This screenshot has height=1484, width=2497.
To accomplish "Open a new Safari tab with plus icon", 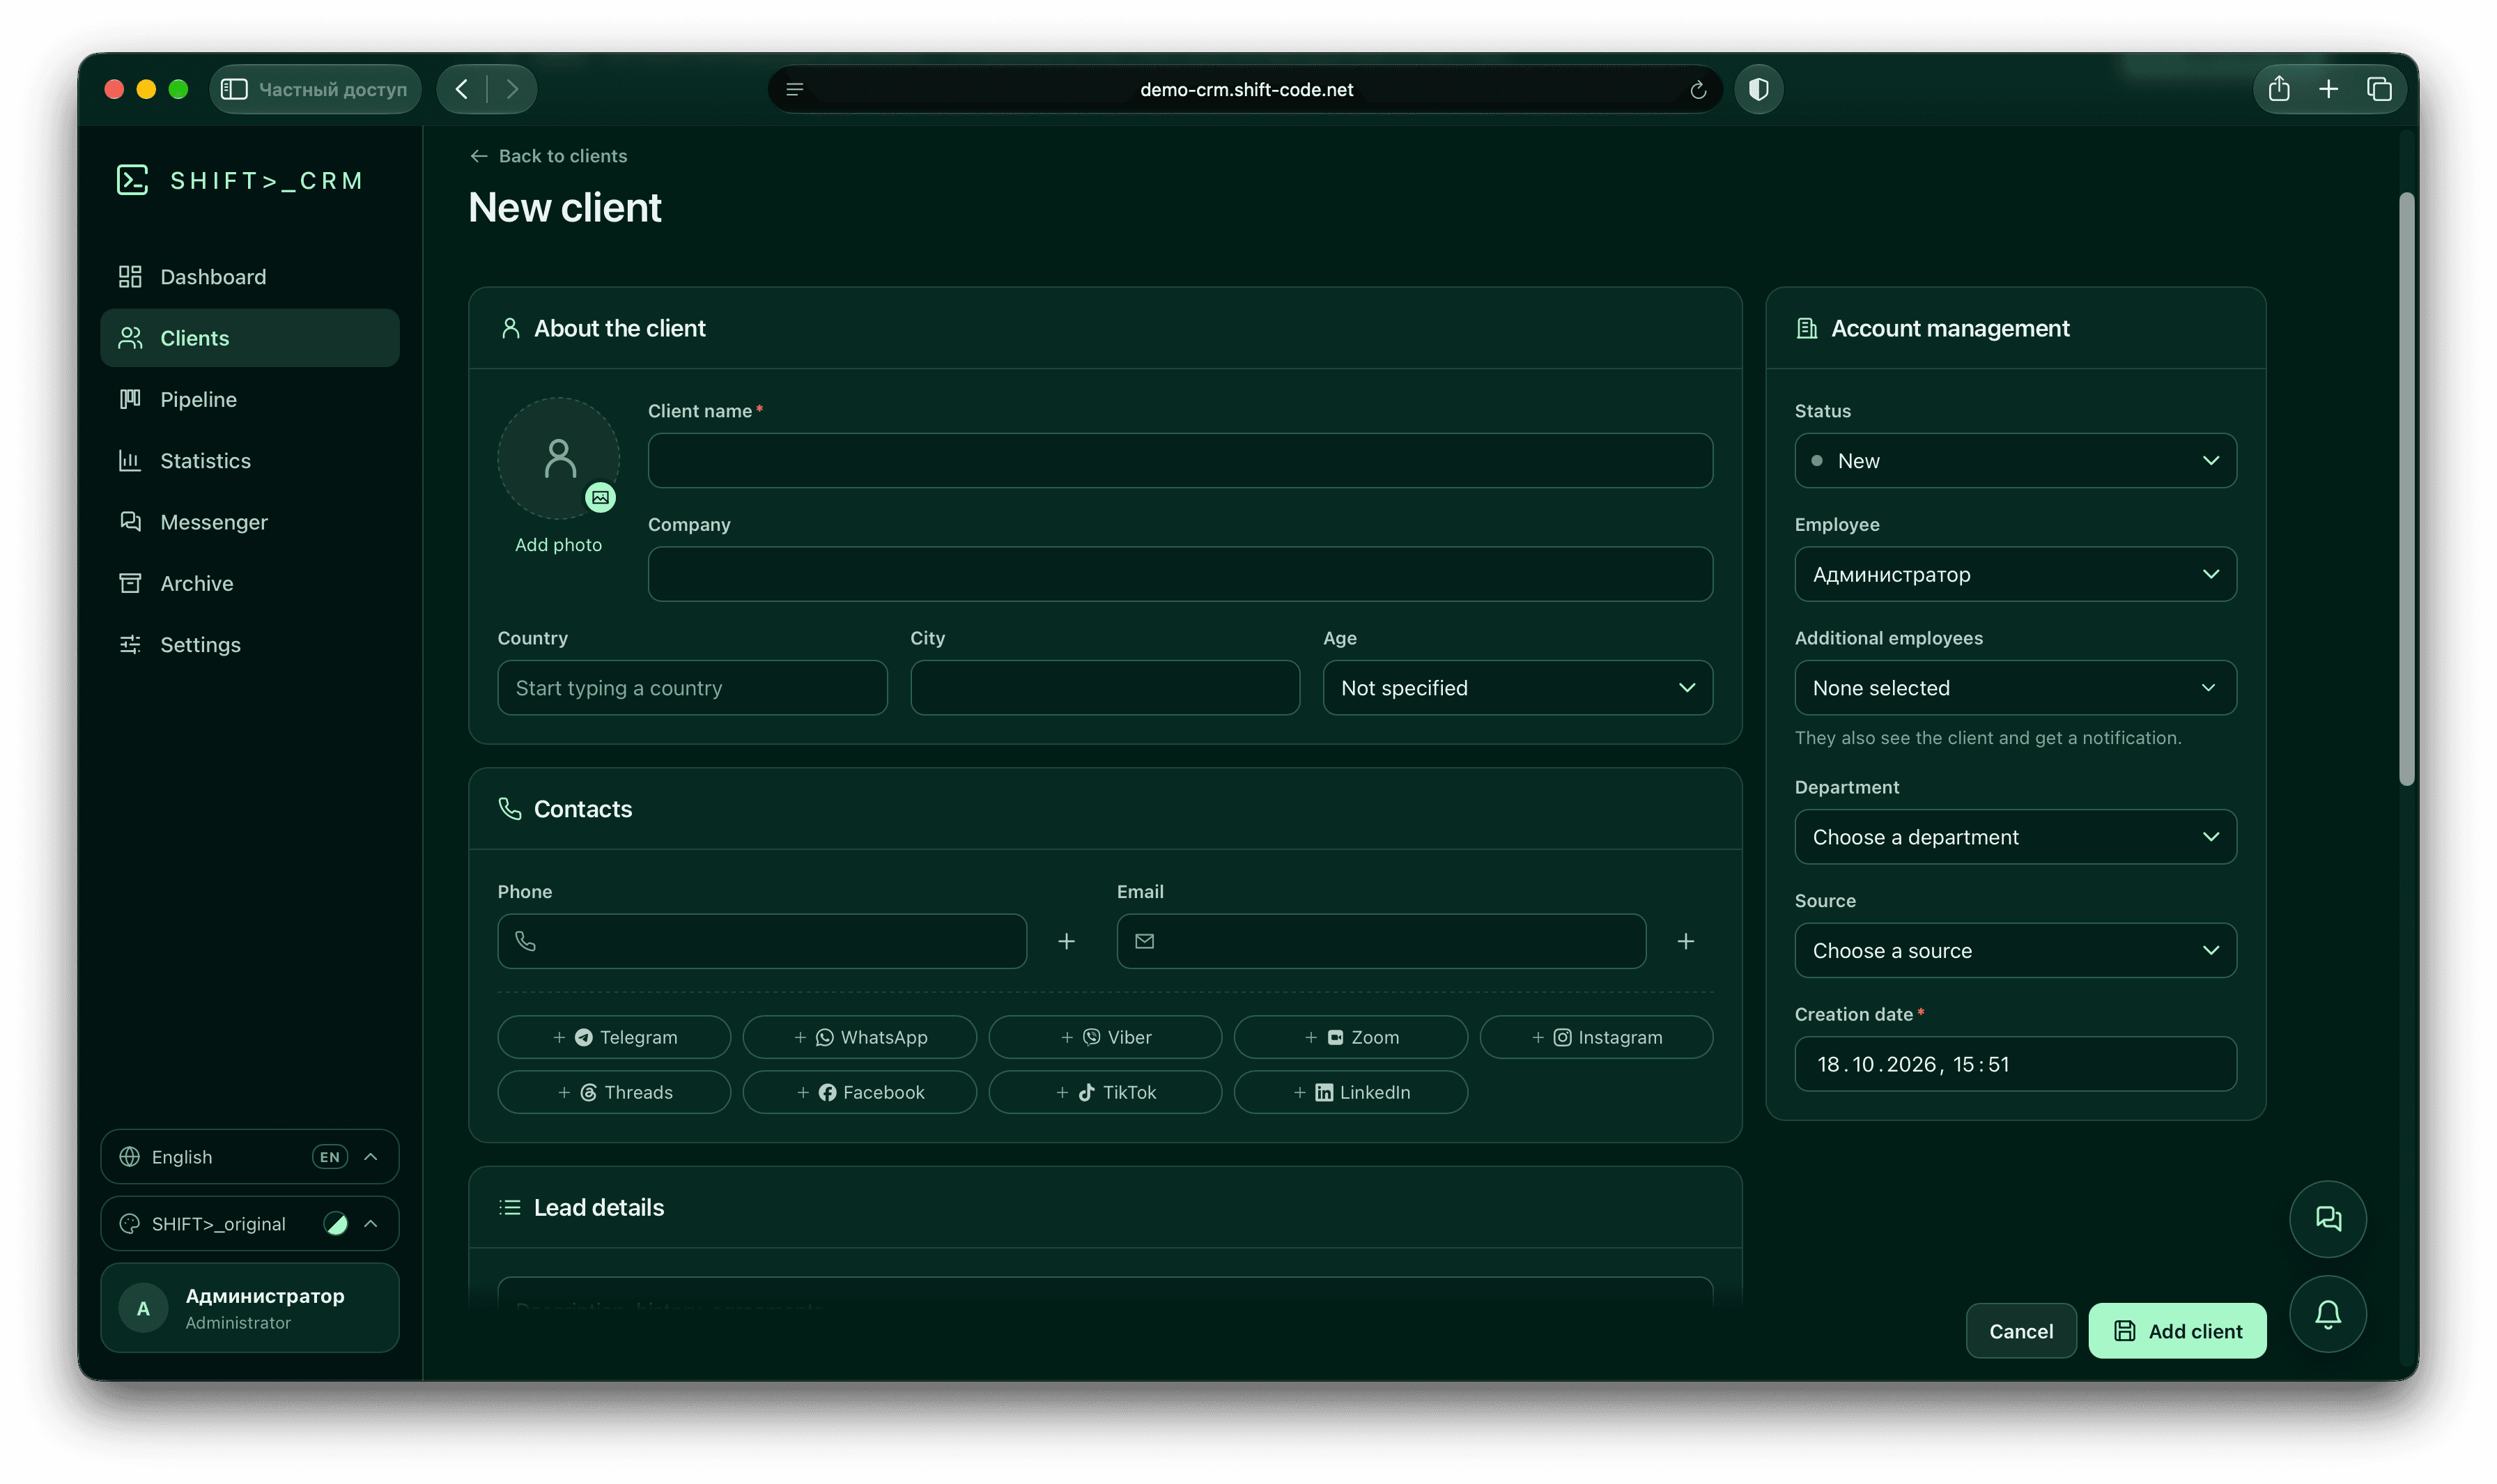I will coord(2328,89).
